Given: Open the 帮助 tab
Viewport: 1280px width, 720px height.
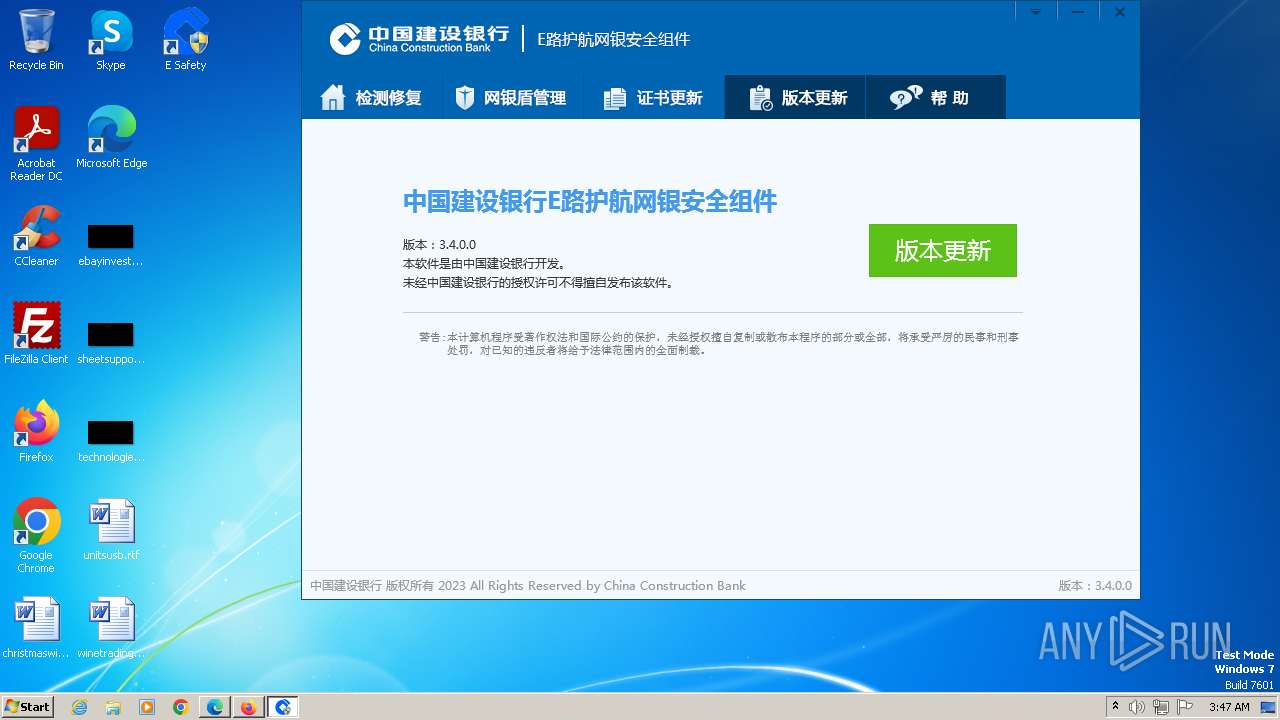Looking at the screenshot, I should click(x=935, y=98).
